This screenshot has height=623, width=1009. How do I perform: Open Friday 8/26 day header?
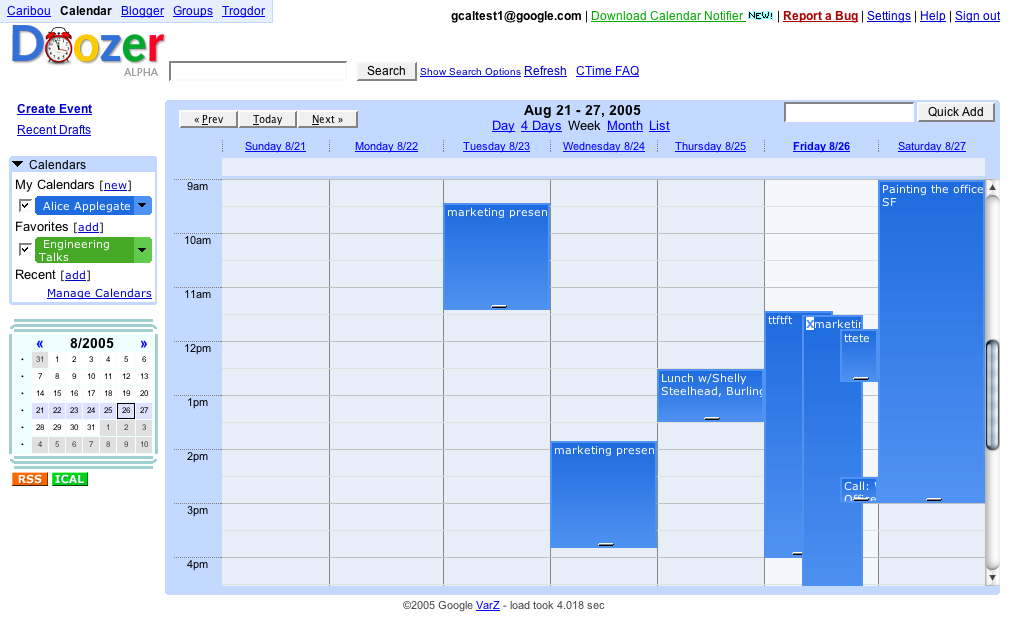click(821, 147)
